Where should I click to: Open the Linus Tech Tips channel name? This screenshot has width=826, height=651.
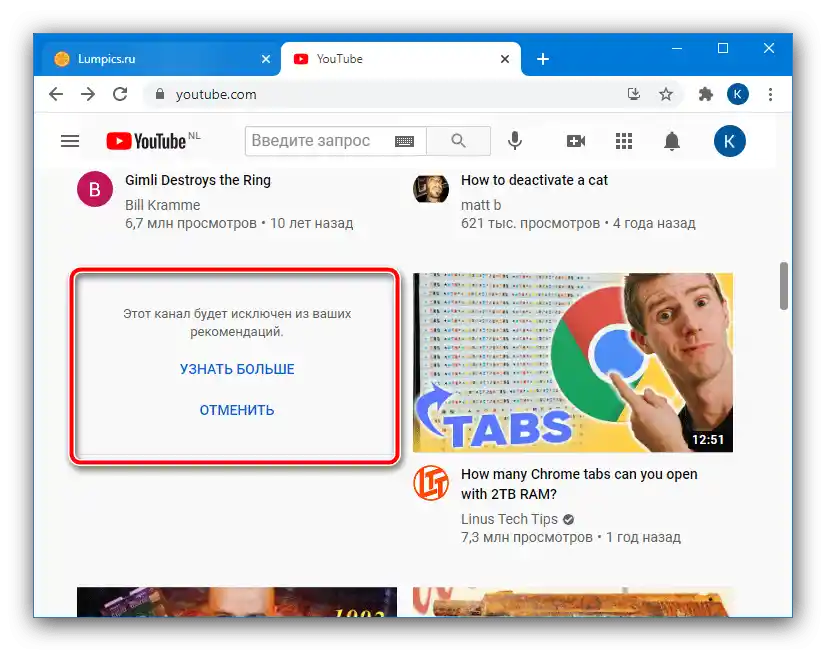coord(509,519)
